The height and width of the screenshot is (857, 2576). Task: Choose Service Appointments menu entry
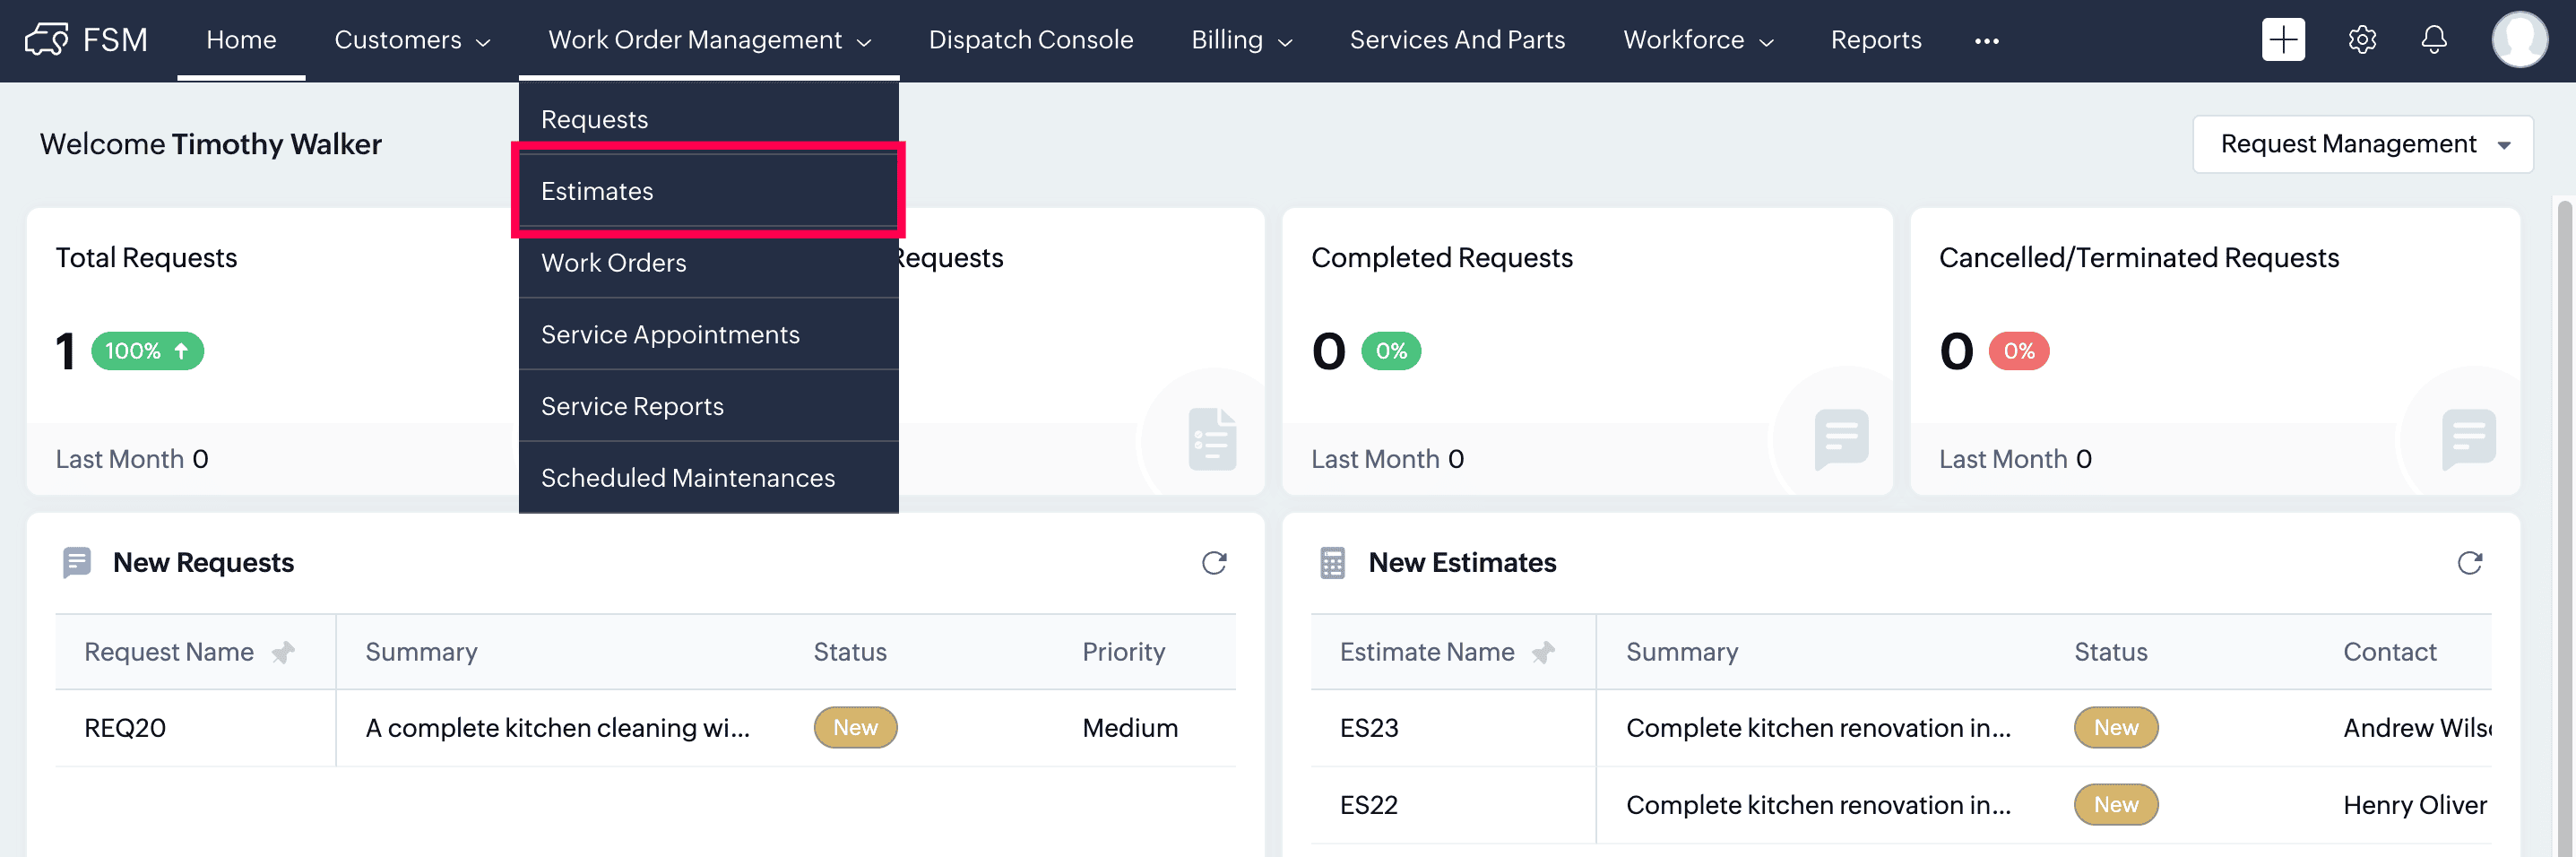(670, 335)
